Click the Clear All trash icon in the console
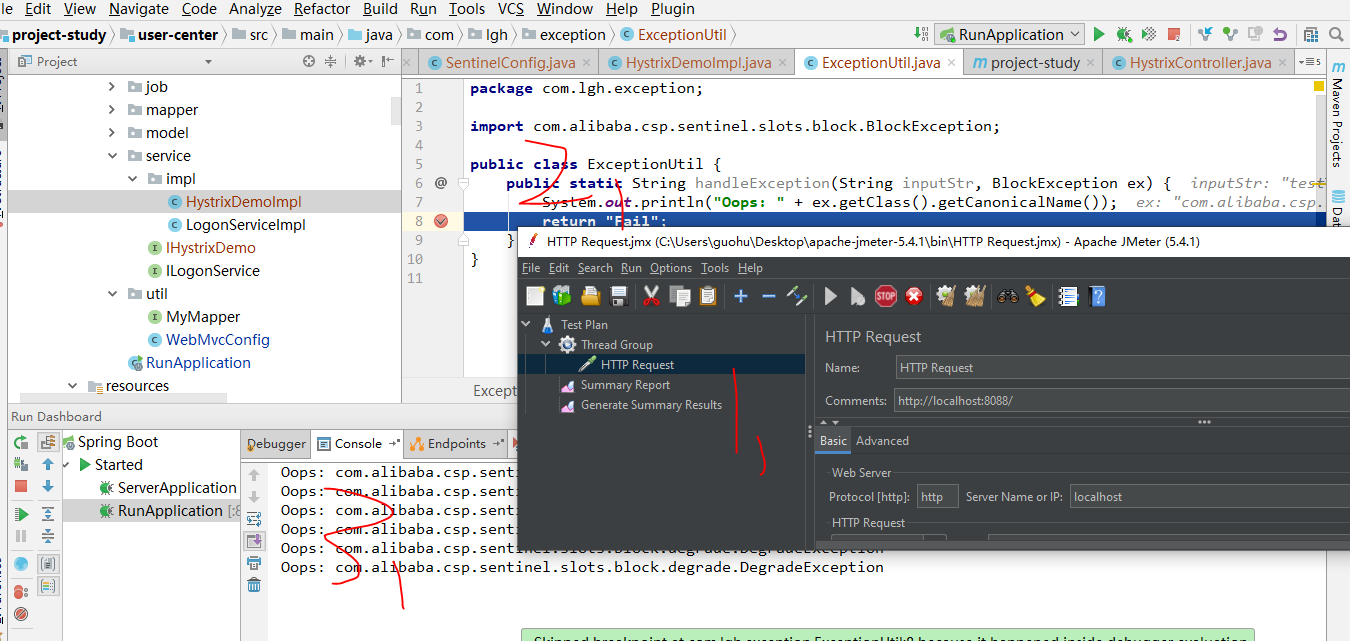The image size is (1350, 641). click(x=254, y=585)
